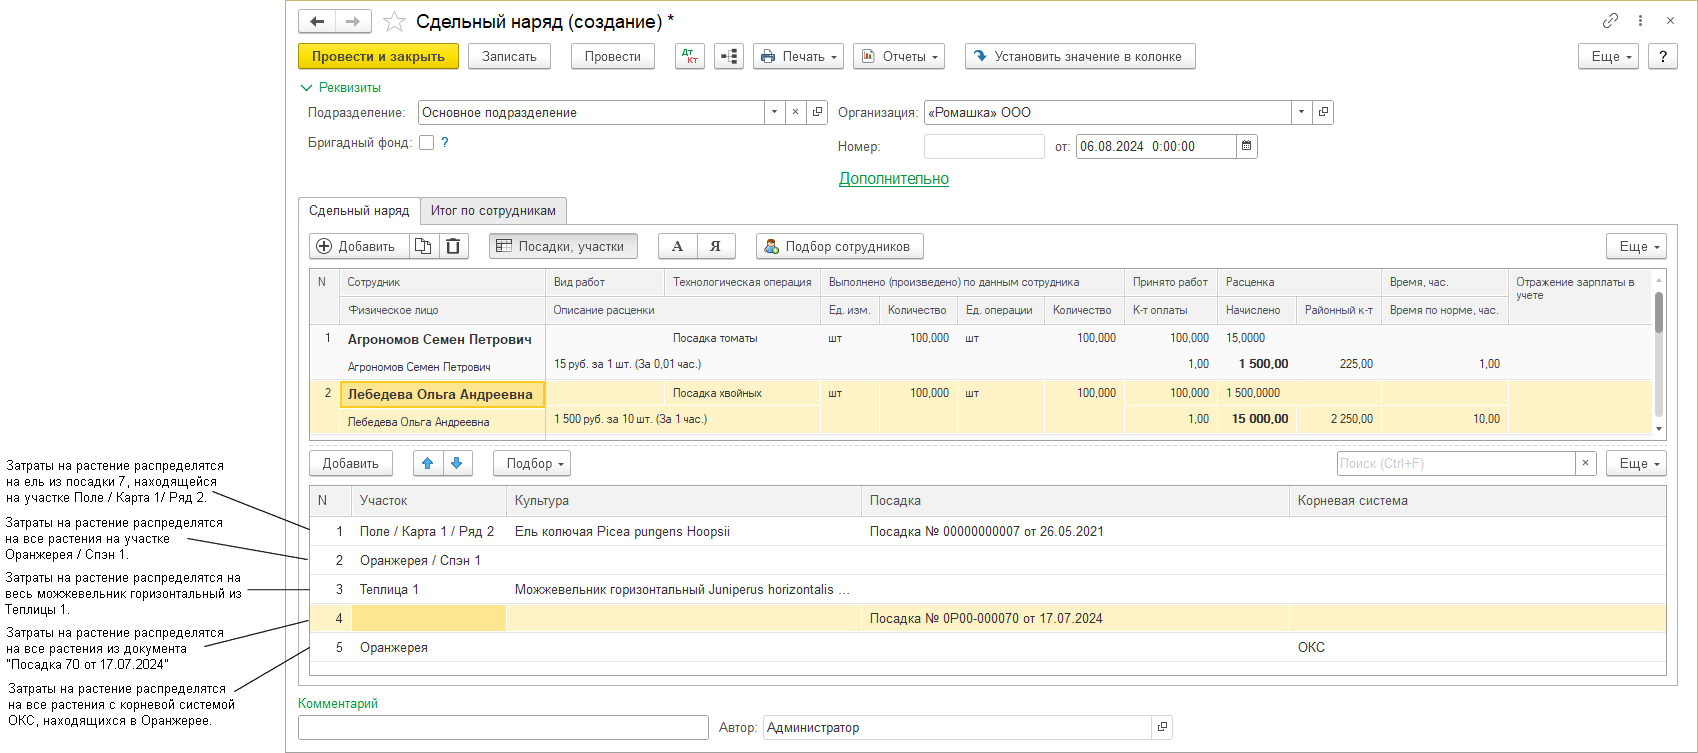
Task: Open Еще menu of the employees table
Action: (x=1637, y=246)
